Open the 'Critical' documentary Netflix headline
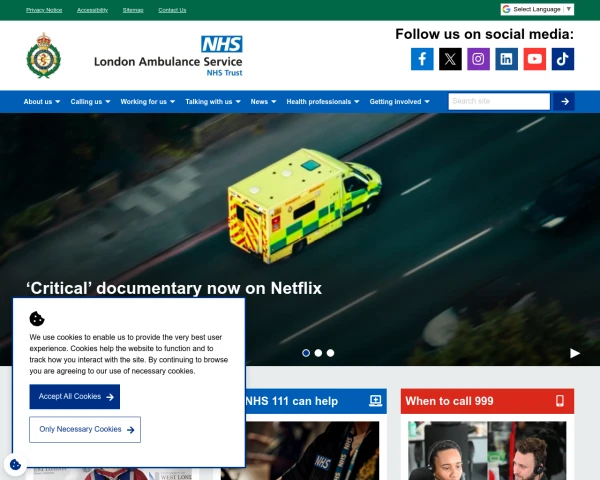The height and width of the screenshot is (480, 600). 174,288
